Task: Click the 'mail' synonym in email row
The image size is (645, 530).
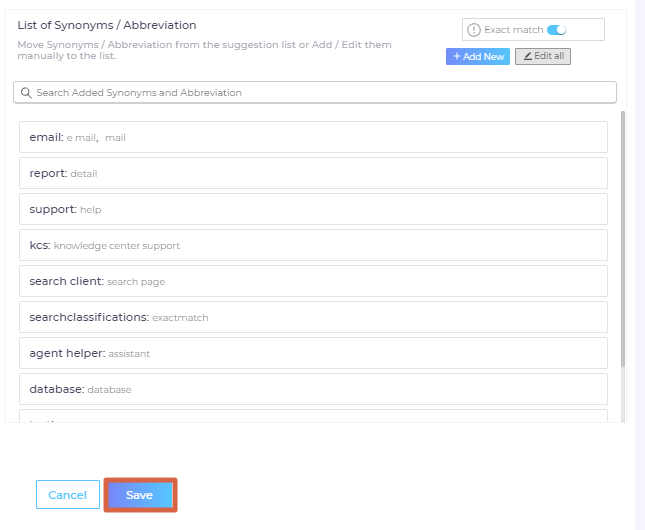Action: [115, 138]
